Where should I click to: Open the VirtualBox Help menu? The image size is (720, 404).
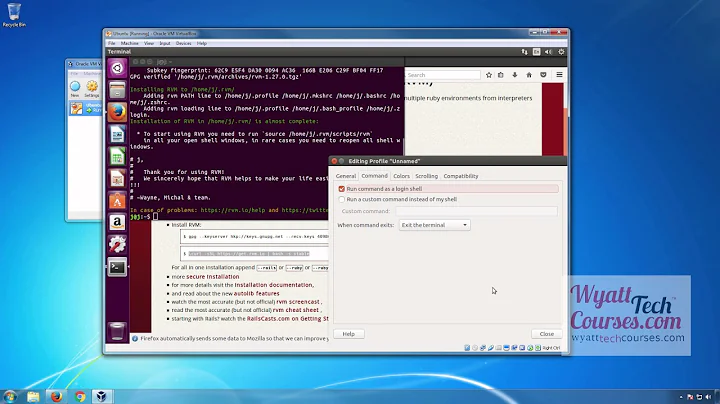[202, 43]
